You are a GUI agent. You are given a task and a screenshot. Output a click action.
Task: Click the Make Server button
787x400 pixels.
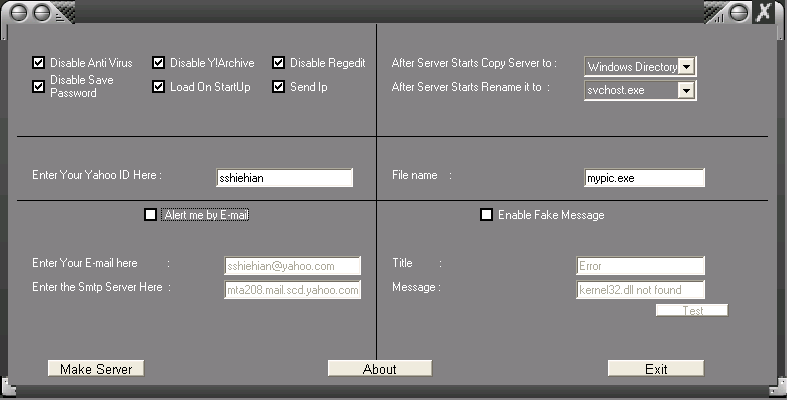96,369
